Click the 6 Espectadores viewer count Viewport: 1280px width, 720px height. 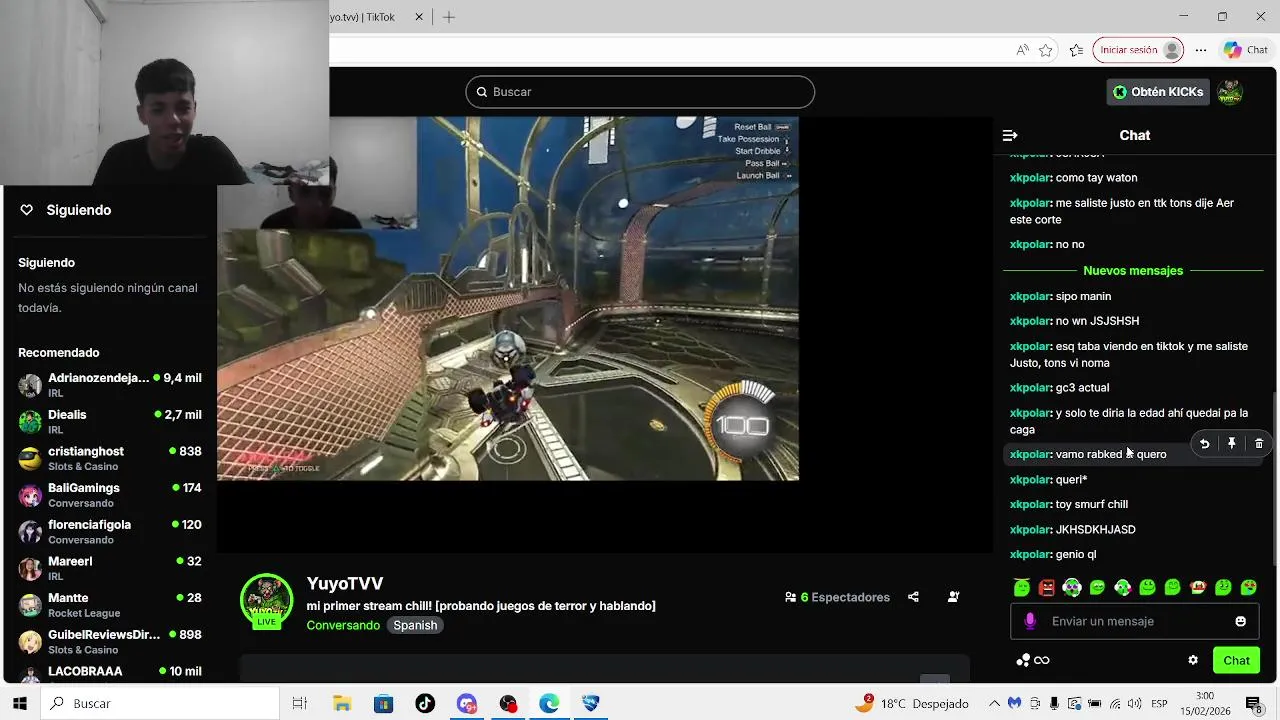click(x=837, y=597)
